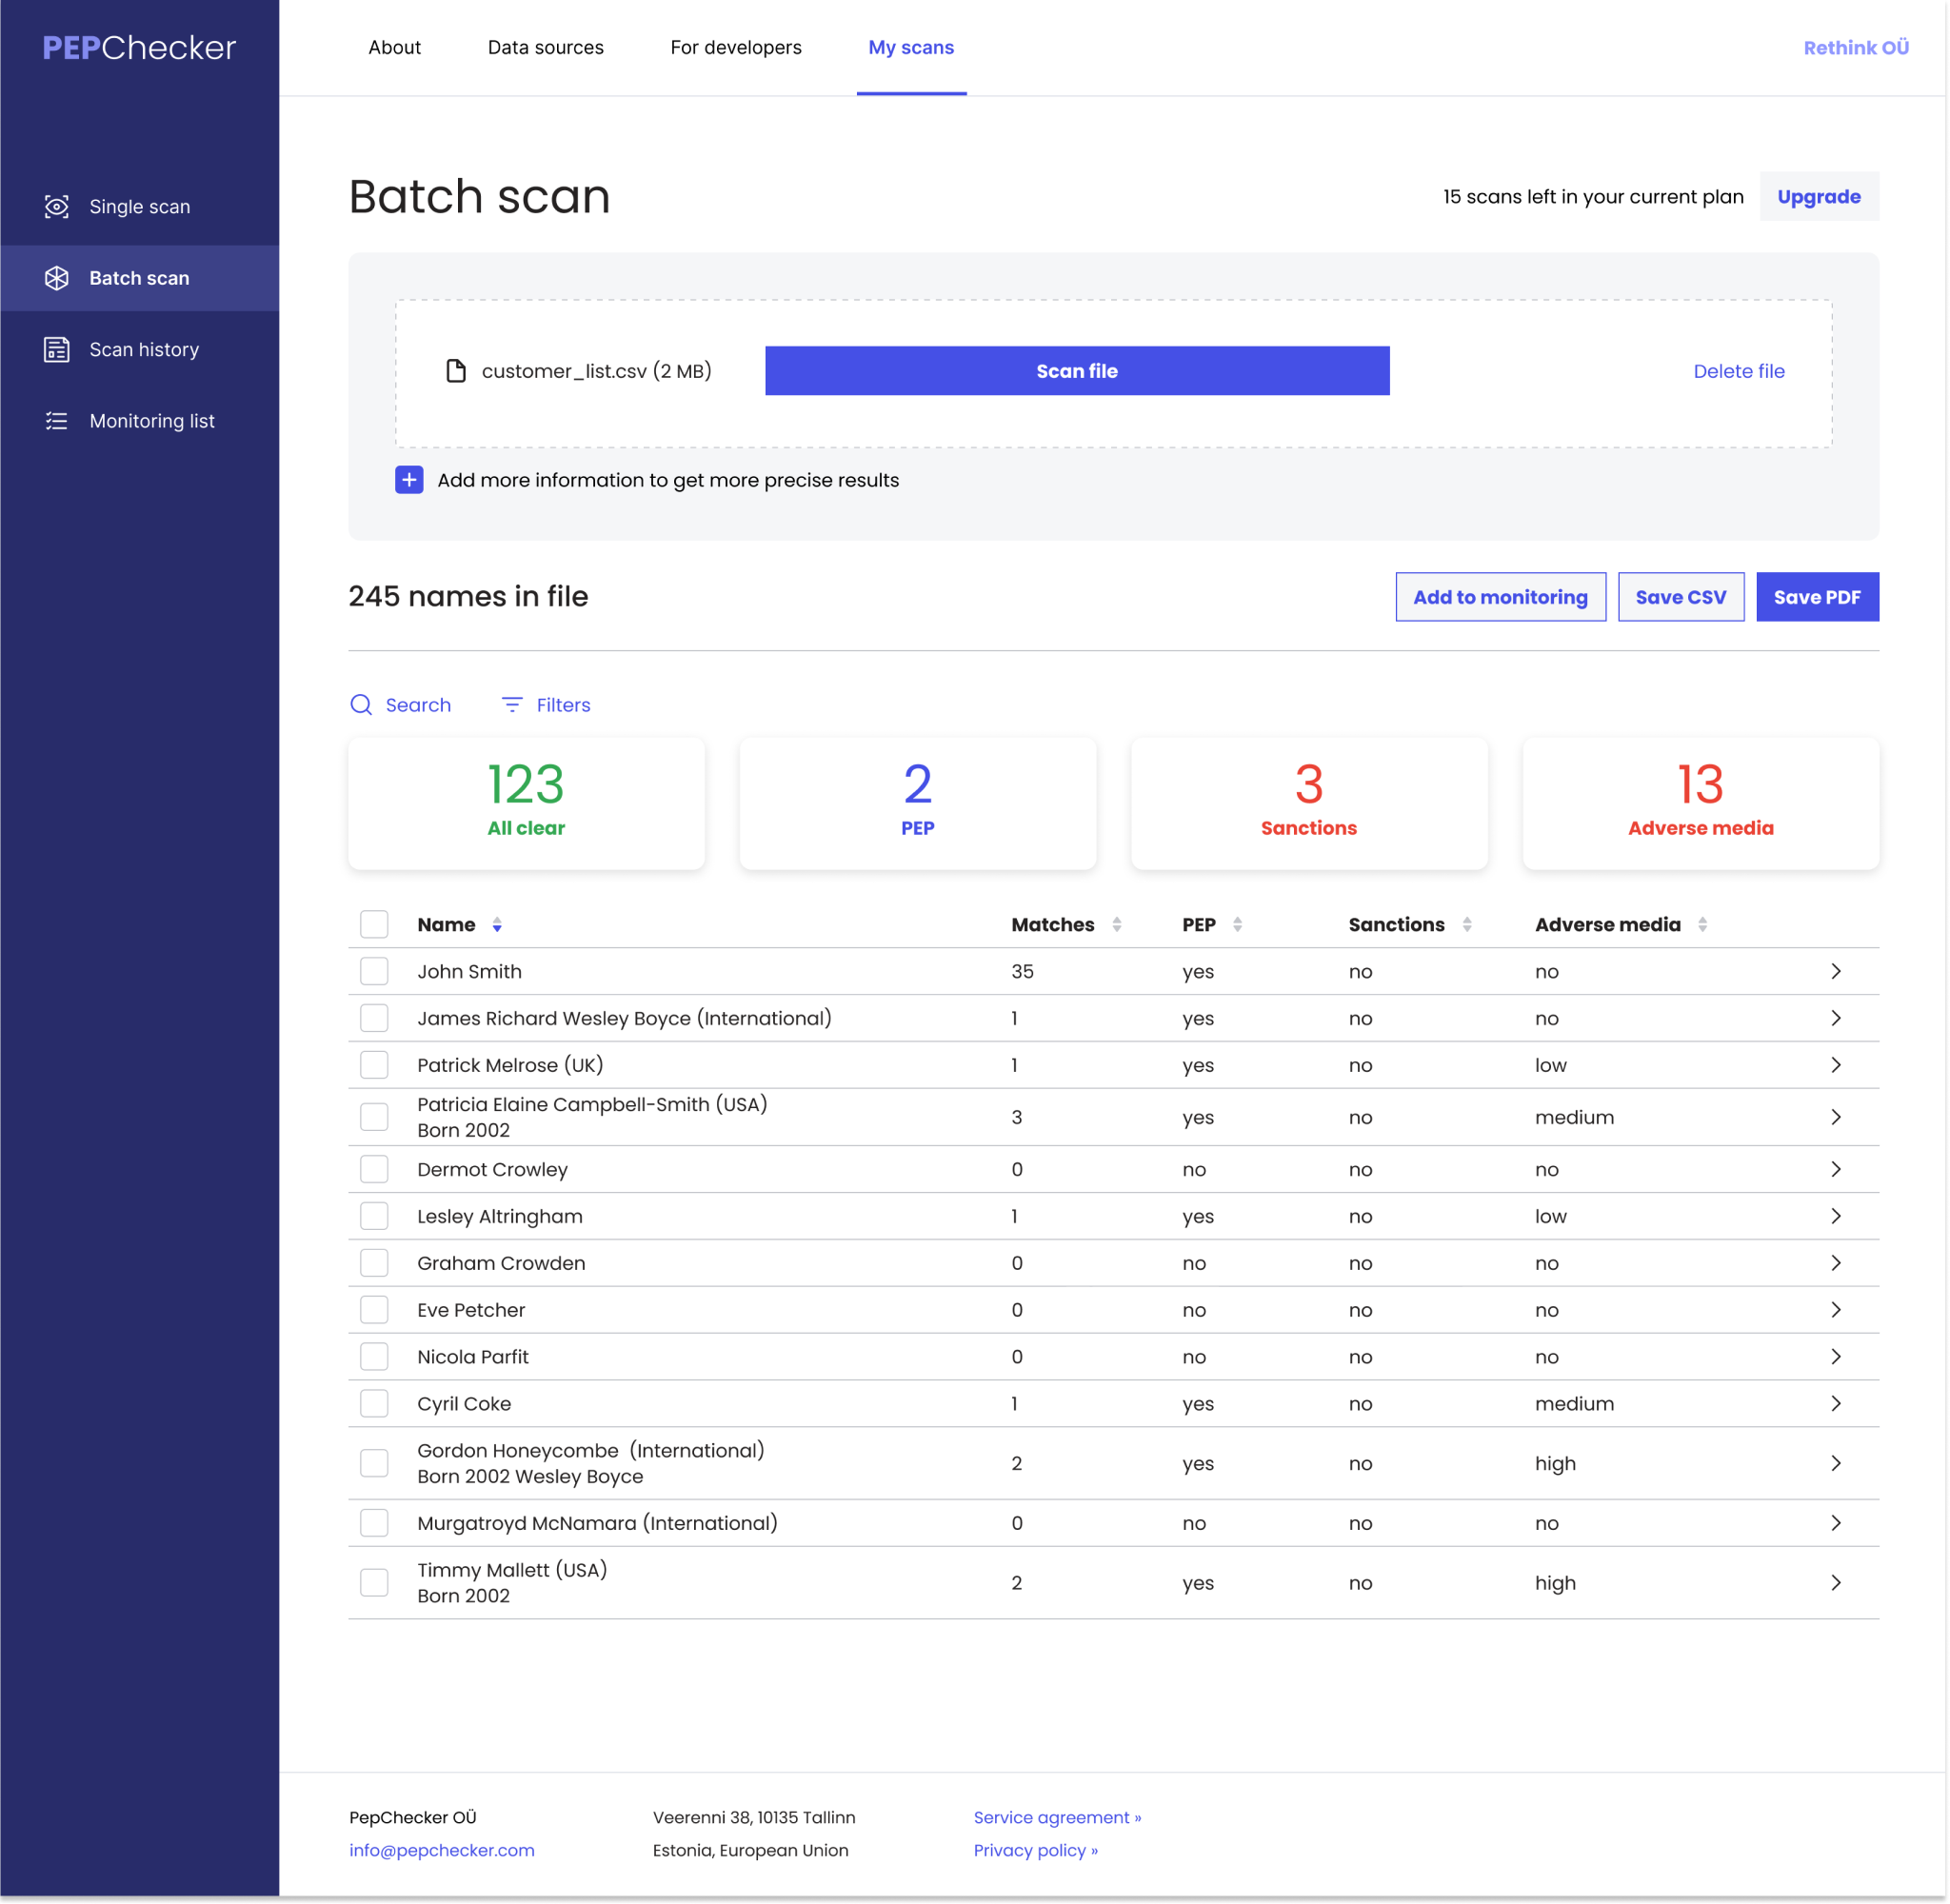Screen dimensions: 1950x1904
Task: Click the Scan history document icon
Action: 57,349
